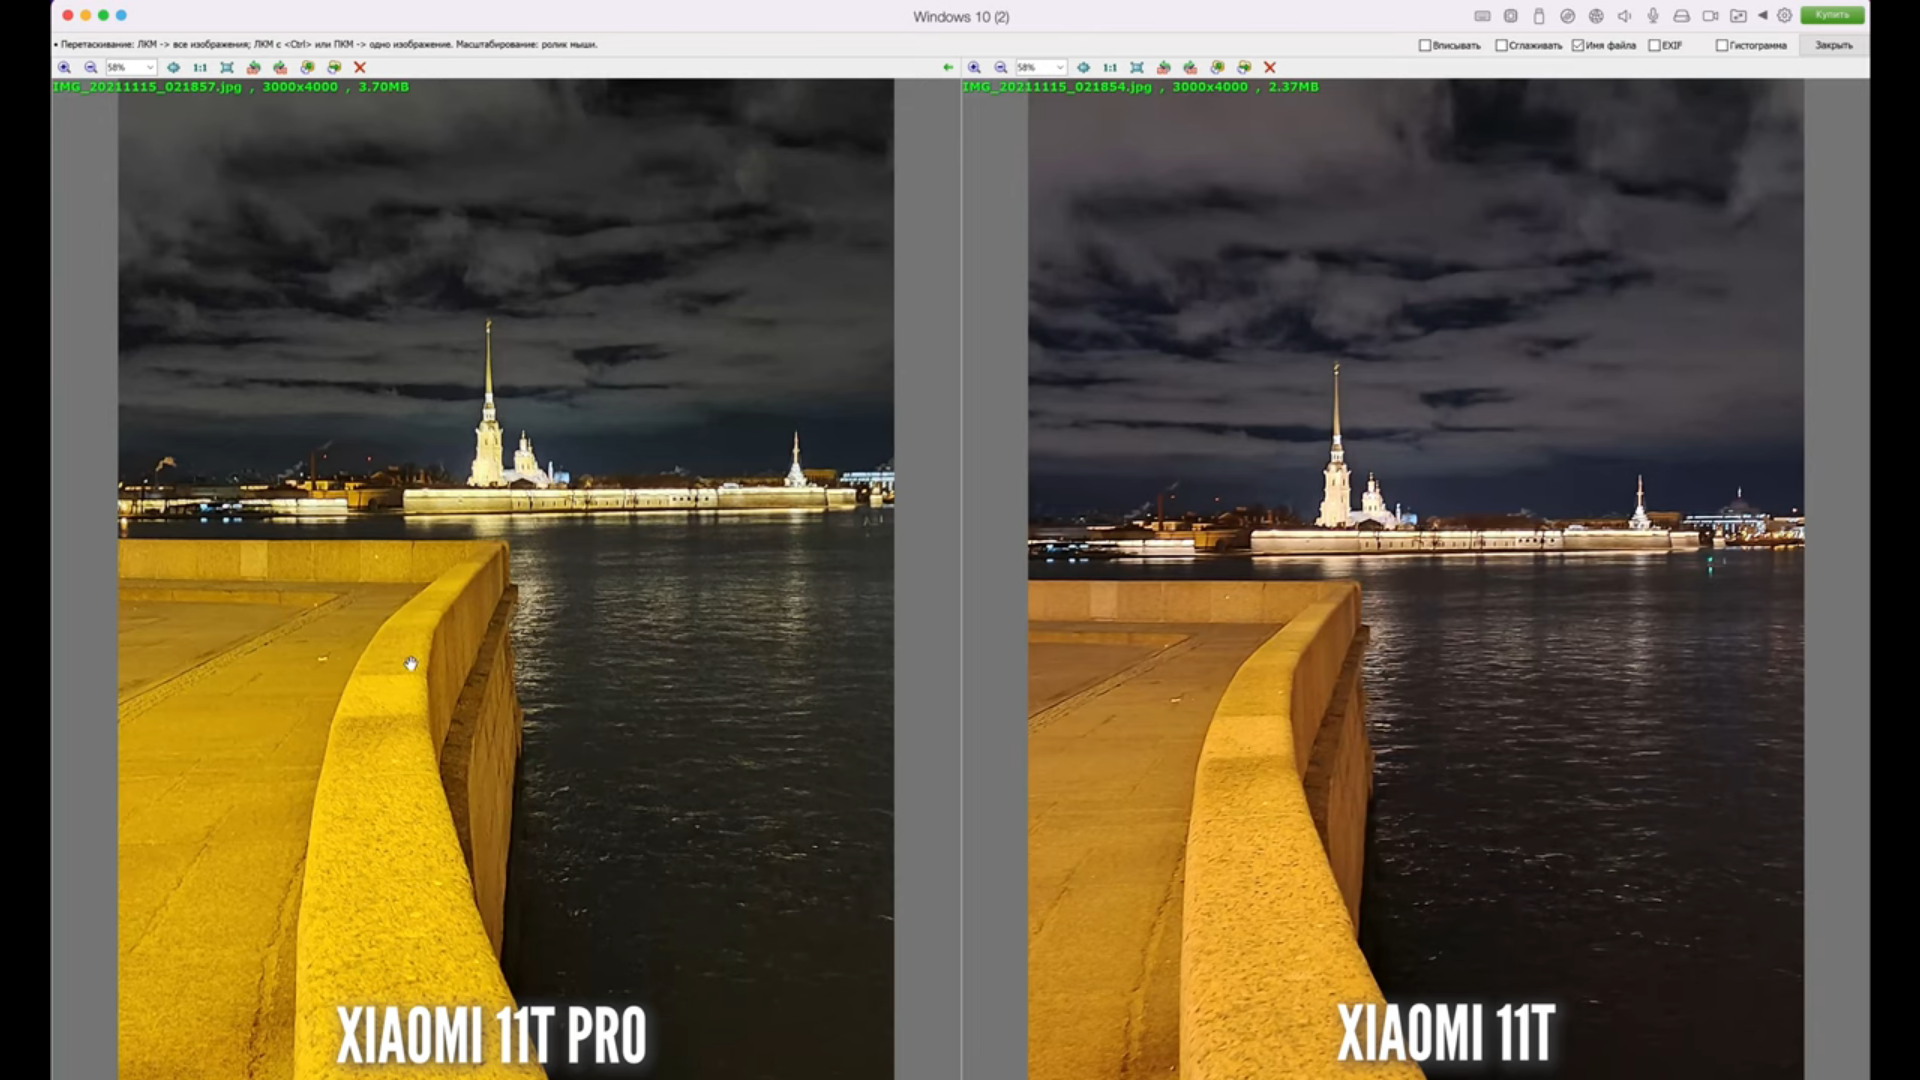
Task: Click Parallels shared folder picture icon
Action: (x=1739, y=16)
